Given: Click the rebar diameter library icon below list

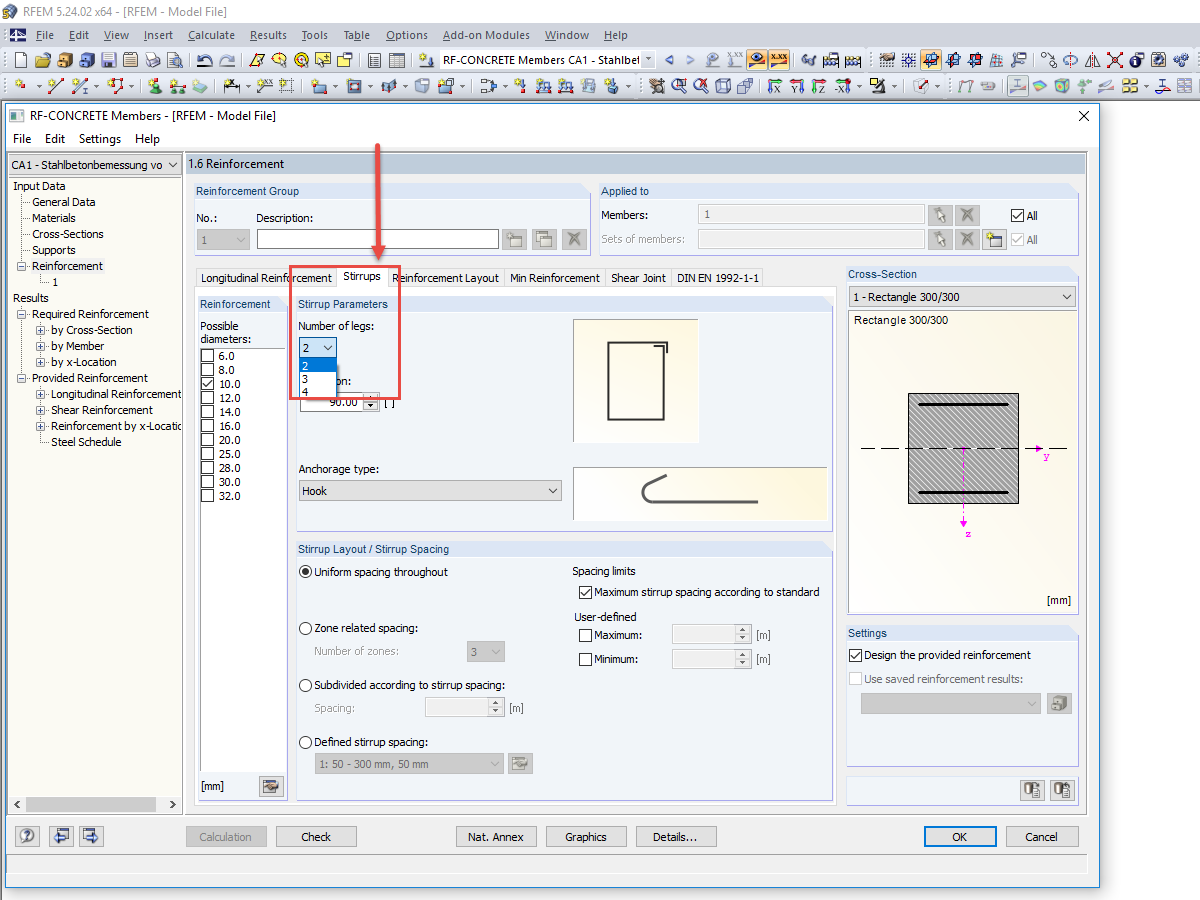Looking at the screenshot, I should click(270, 786).
